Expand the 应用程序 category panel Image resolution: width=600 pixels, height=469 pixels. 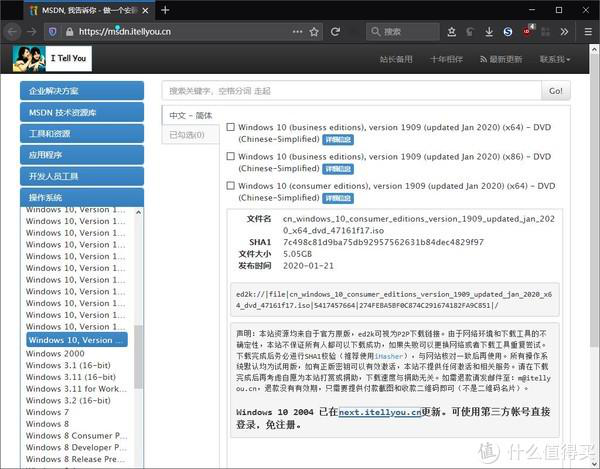(82, 155)
